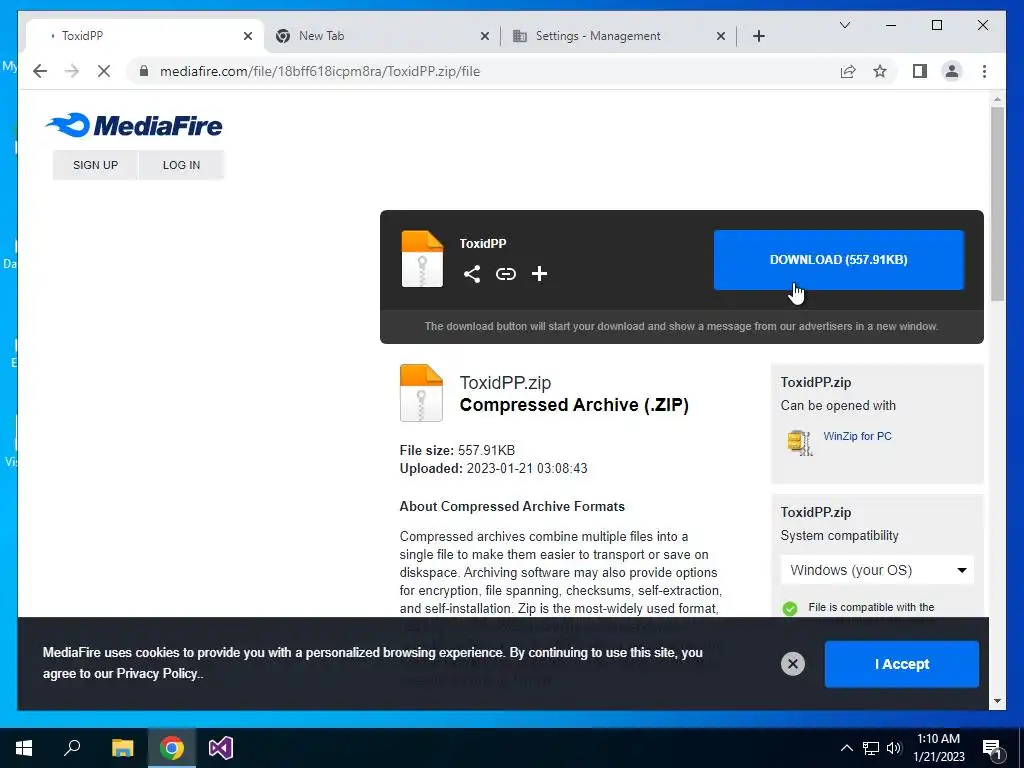The height and width of the screenshot is (768, 1024).
Task: Click the WinZip icon in sidebar
Action: (x=799, y=442)
